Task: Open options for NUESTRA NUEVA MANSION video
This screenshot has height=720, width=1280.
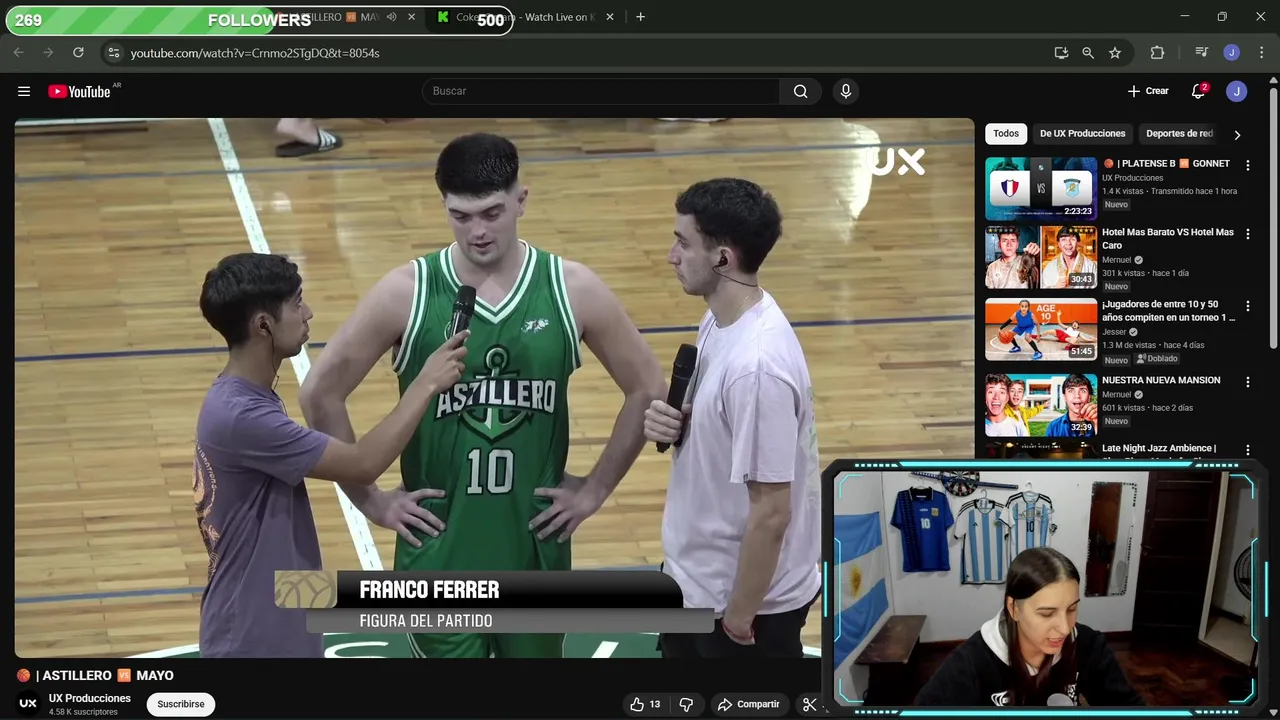Action: [x=1247, y=382]
